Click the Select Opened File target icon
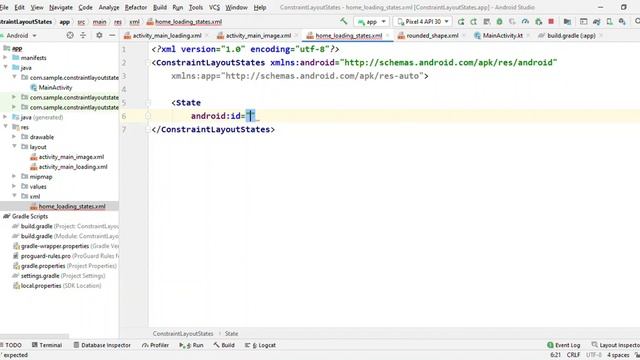This screenshot has width=640, height=360. pos(70,36)
